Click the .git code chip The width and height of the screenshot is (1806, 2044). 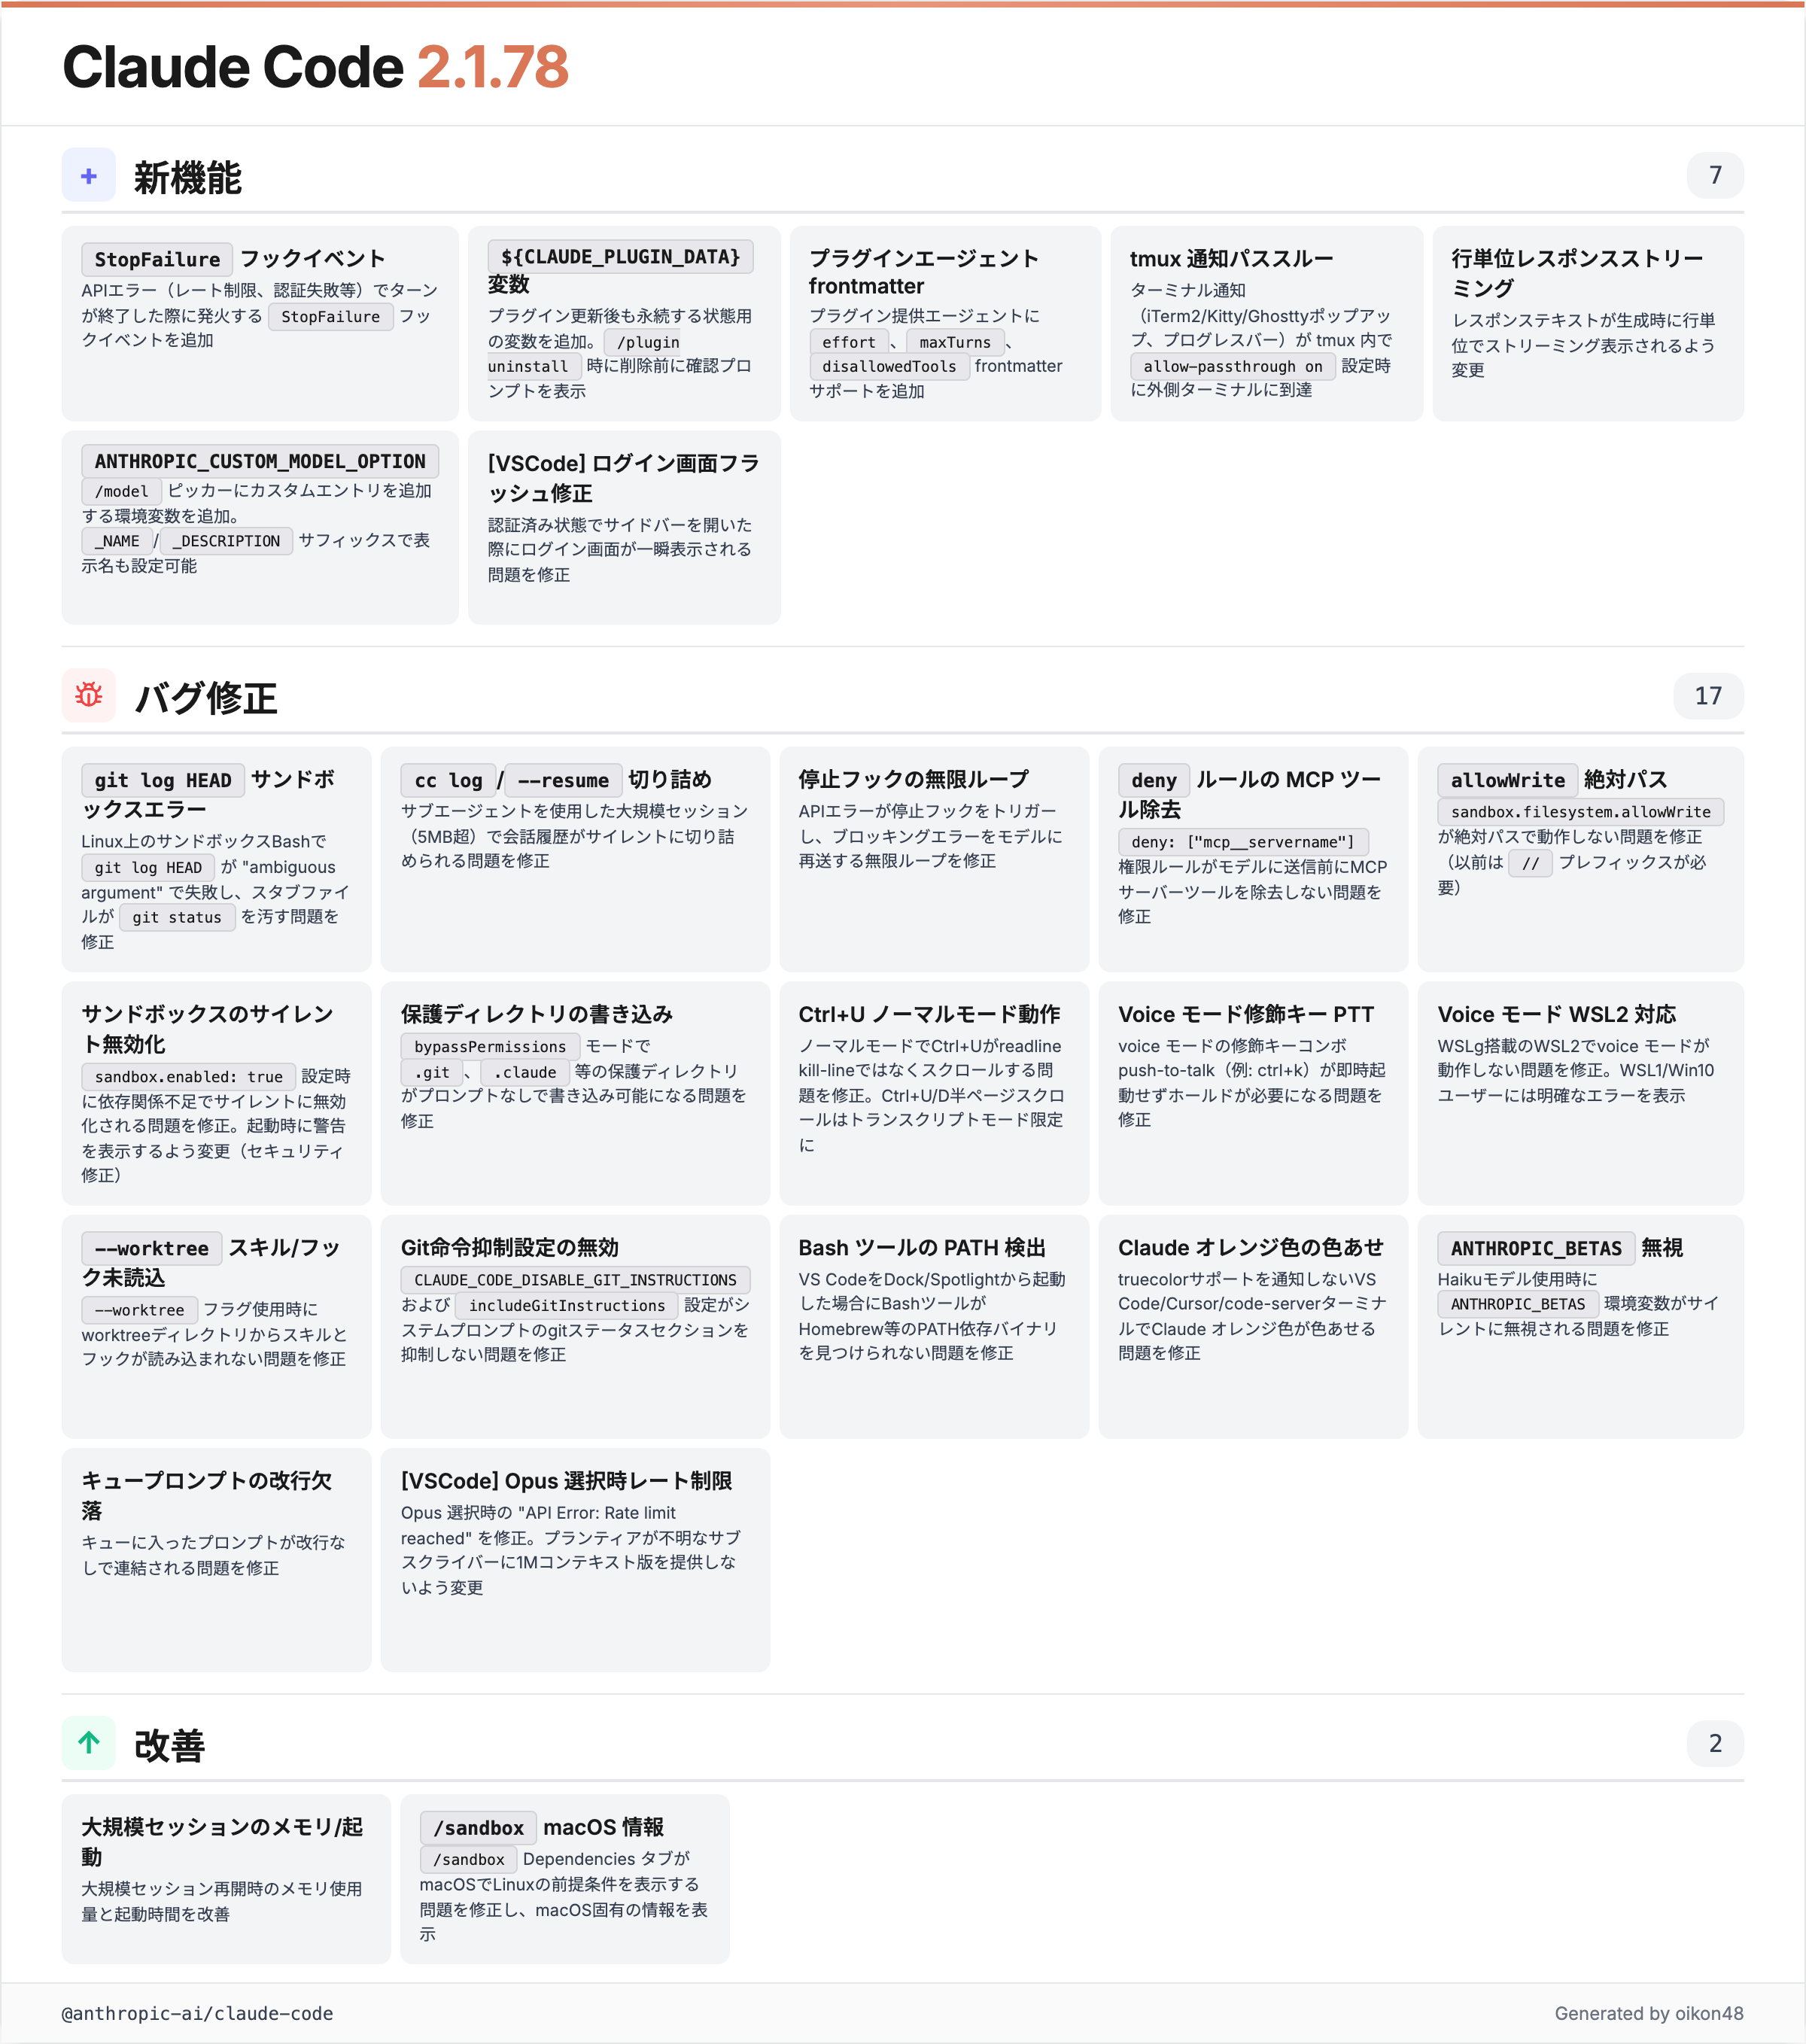pos(432,1072)
